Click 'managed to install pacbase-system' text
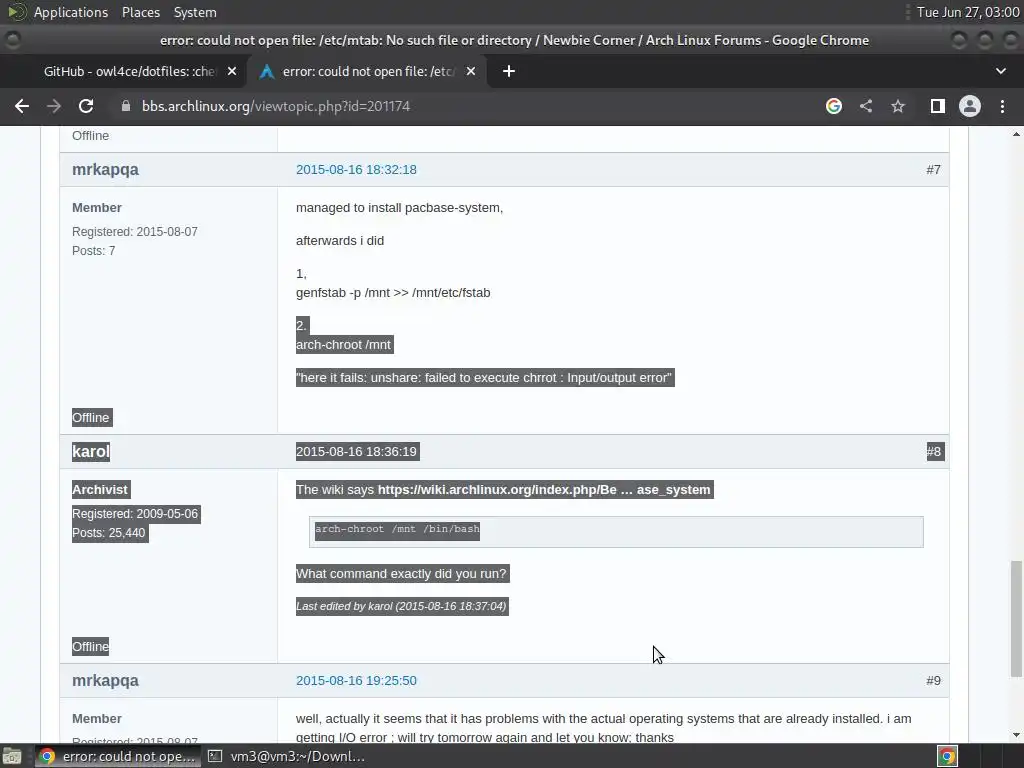Image resolution: width=1024 pixels, height=768 pixels. pyautogui.click(x=399, y=208)
